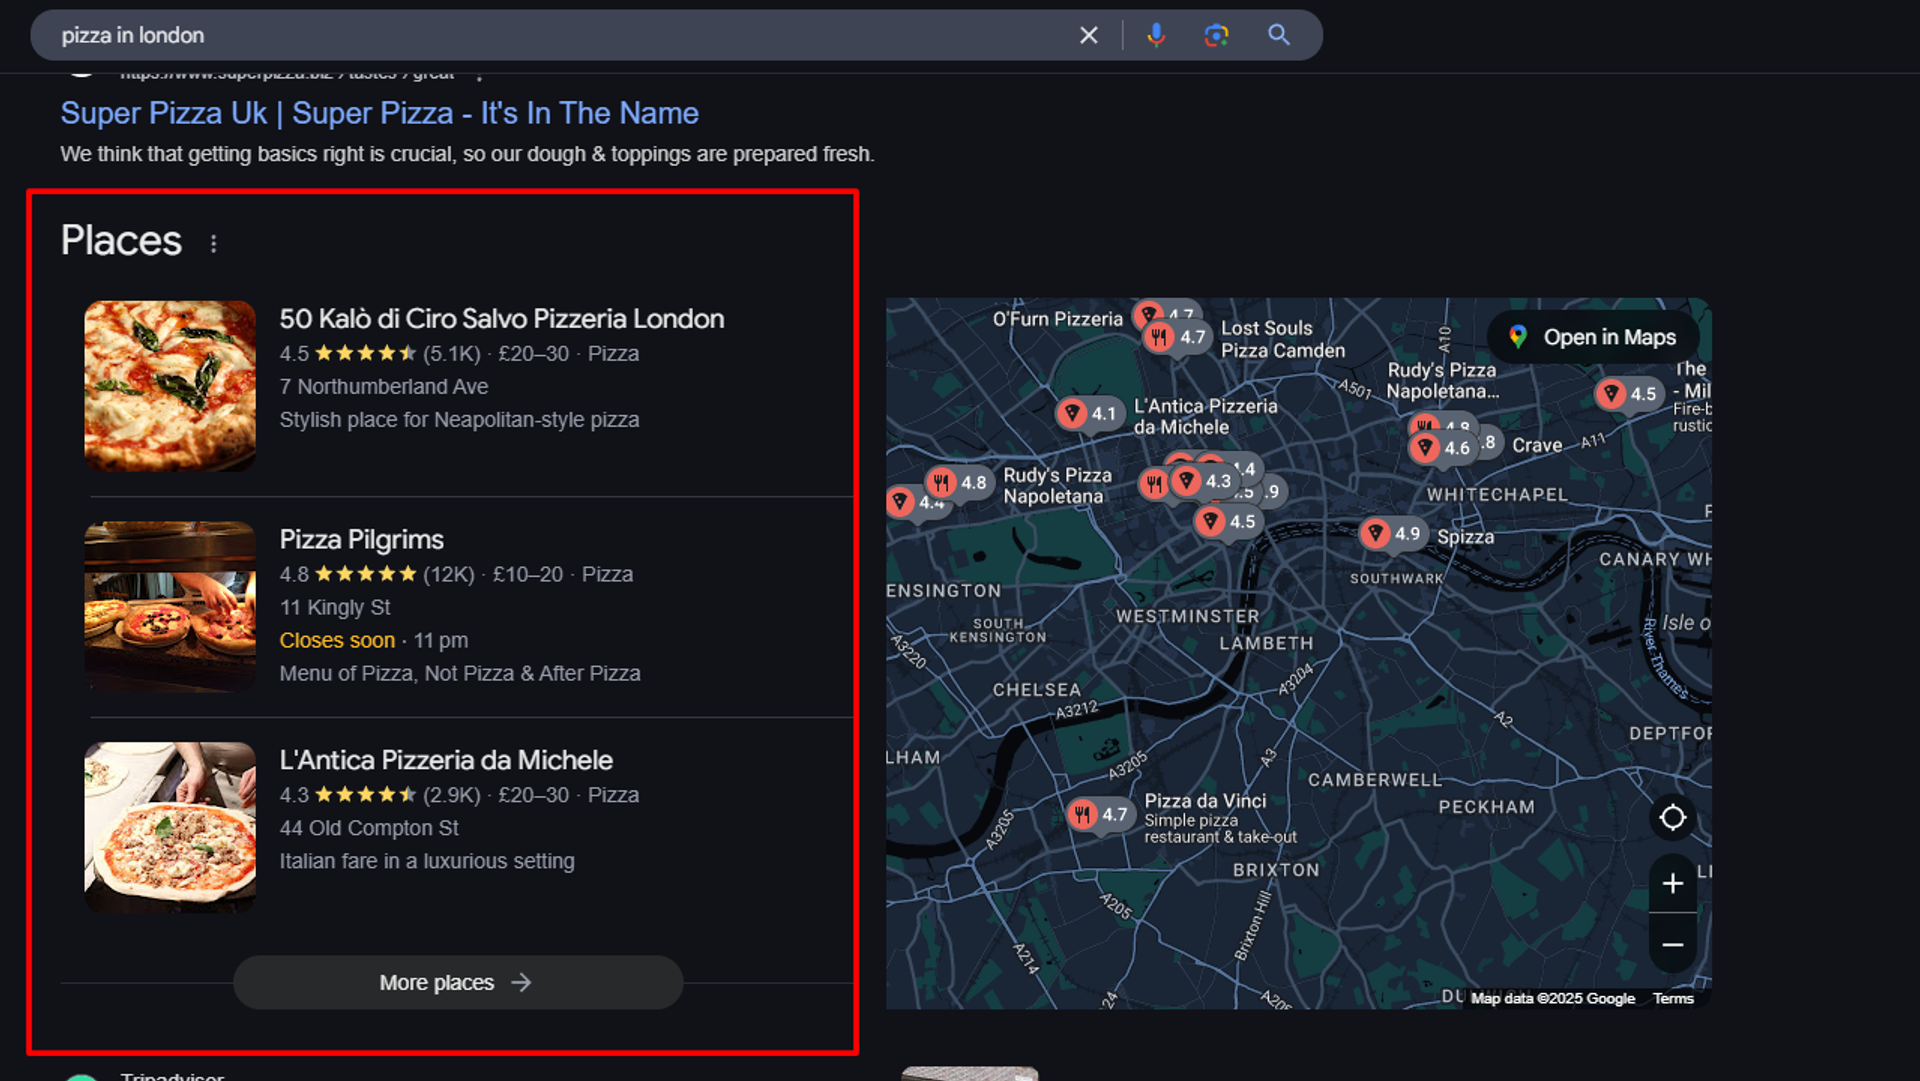Open the Places three-dot options menu
Screen dimensions: 1920x1081
pos(213,243)
